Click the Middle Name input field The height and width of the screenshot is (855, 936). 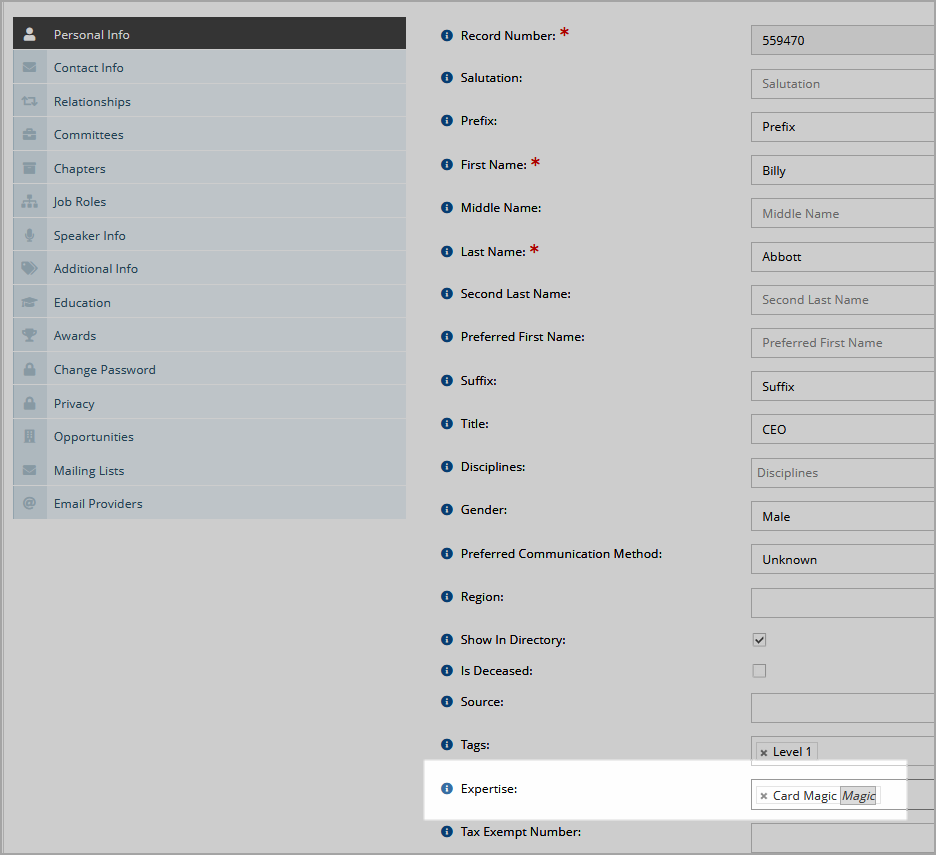point(843,214)
